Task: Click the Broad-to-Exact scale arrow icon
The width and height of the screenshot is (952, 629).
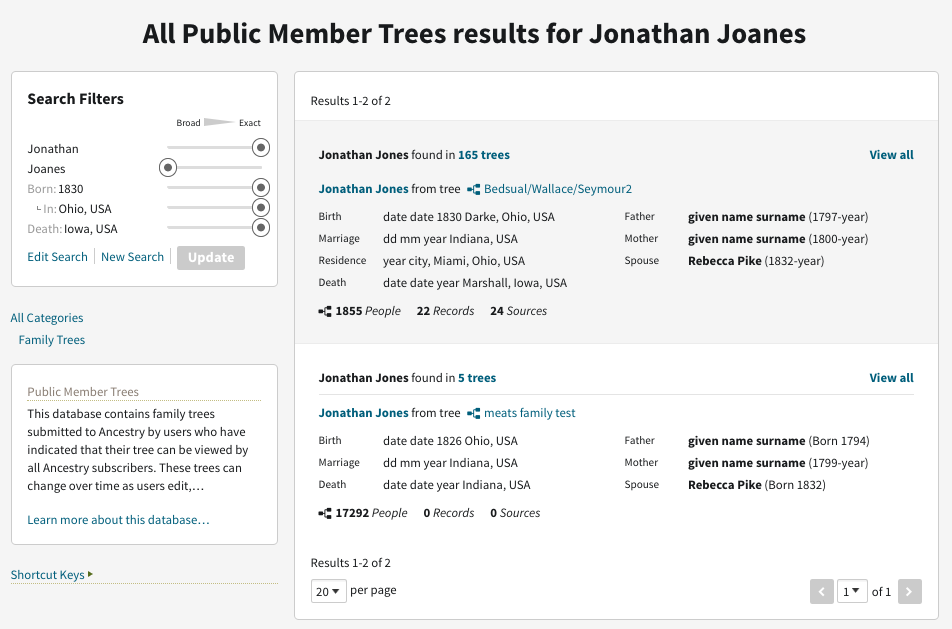Action: 219,123
